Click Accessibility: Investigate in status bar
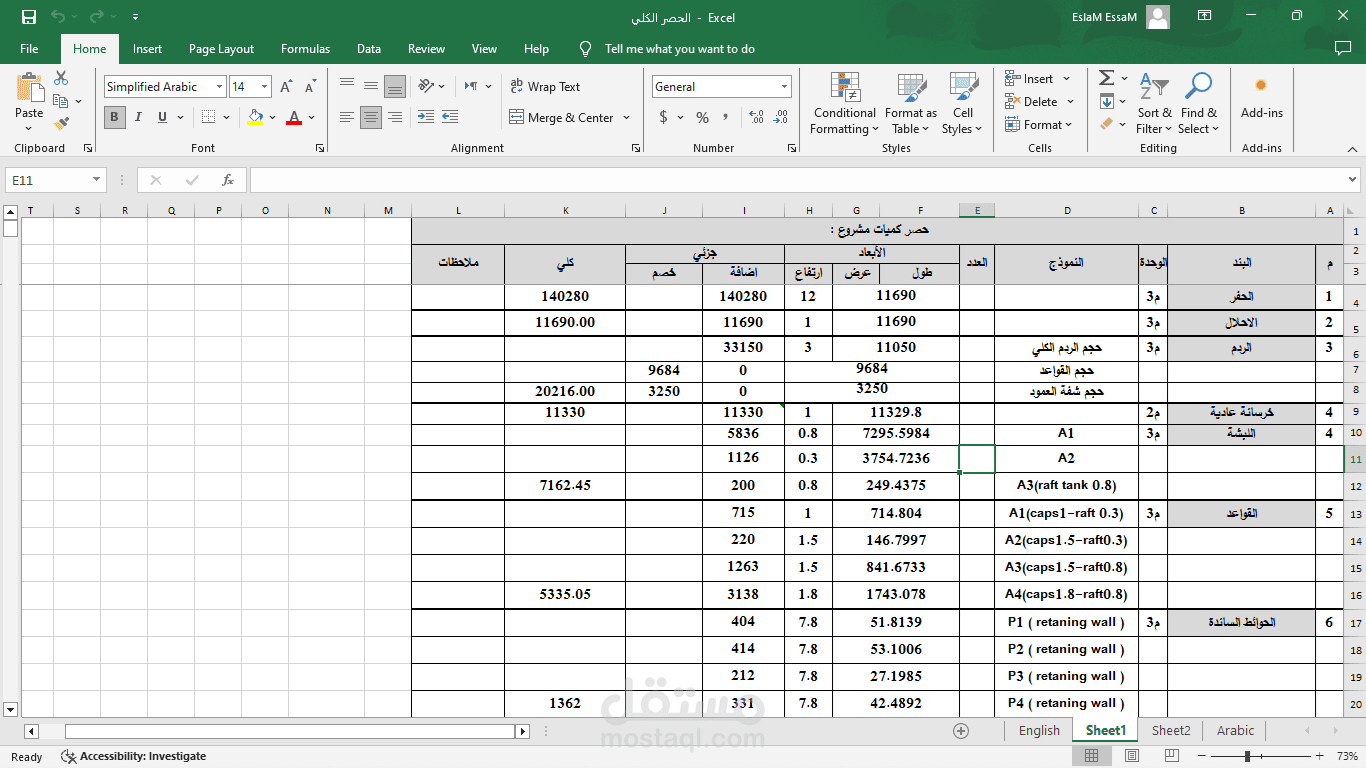 click(134, 756)
